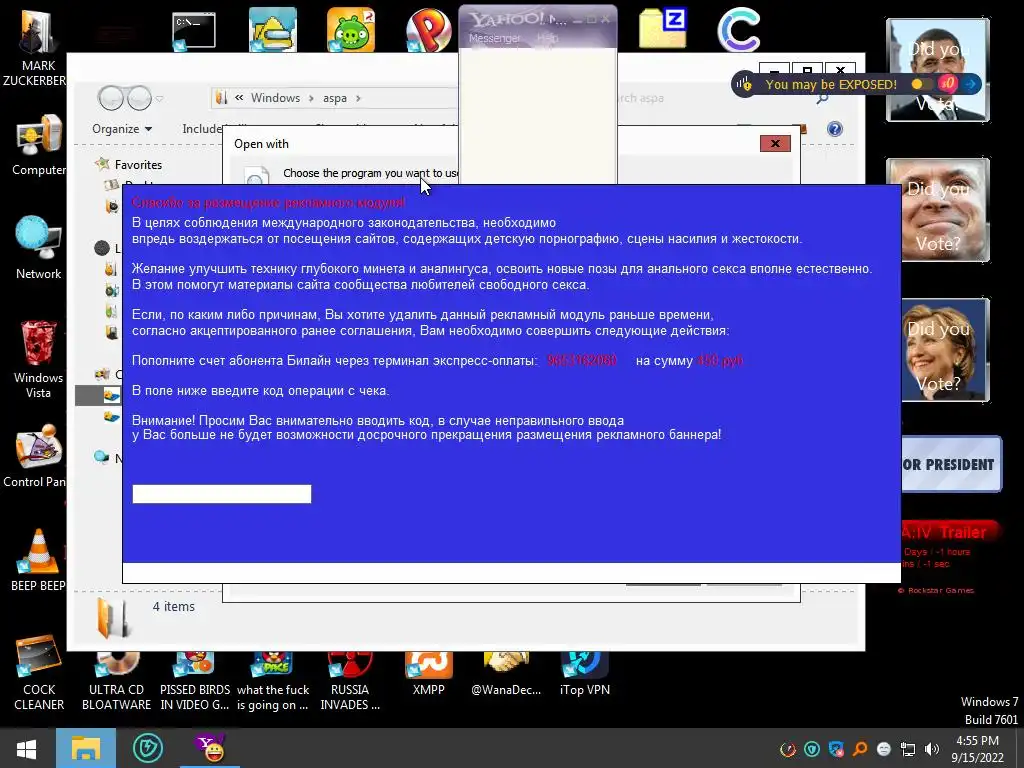Open the Organize dropdown in Explorer
1024x768 pixels.
(x=122, y=129)
